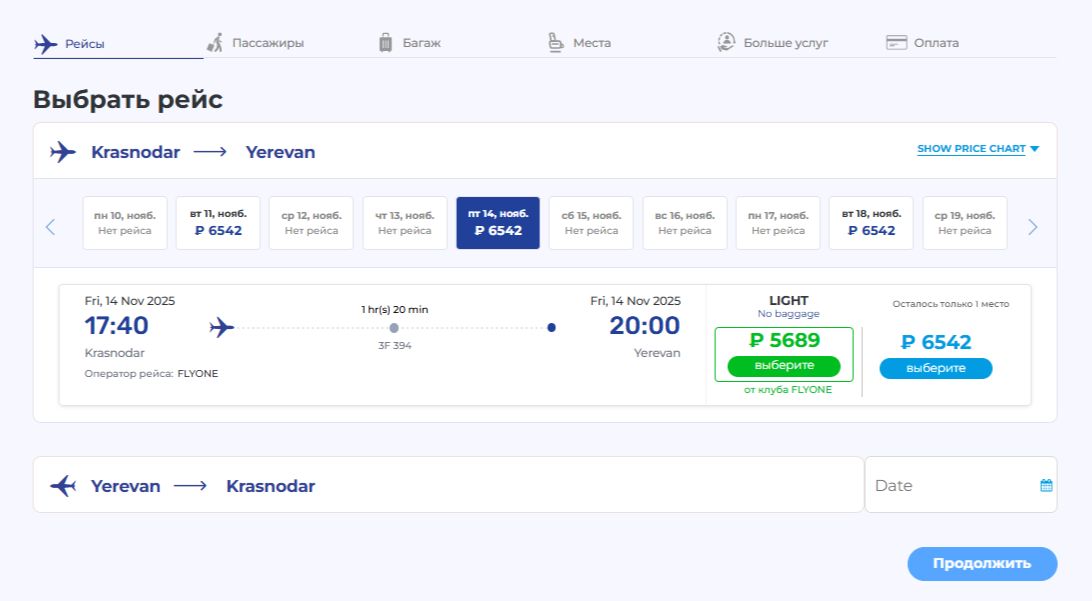The height and width of the screenshot is (601, 1092).
Task: Click the calendar icon in Date field
Action: point(1046,485)
